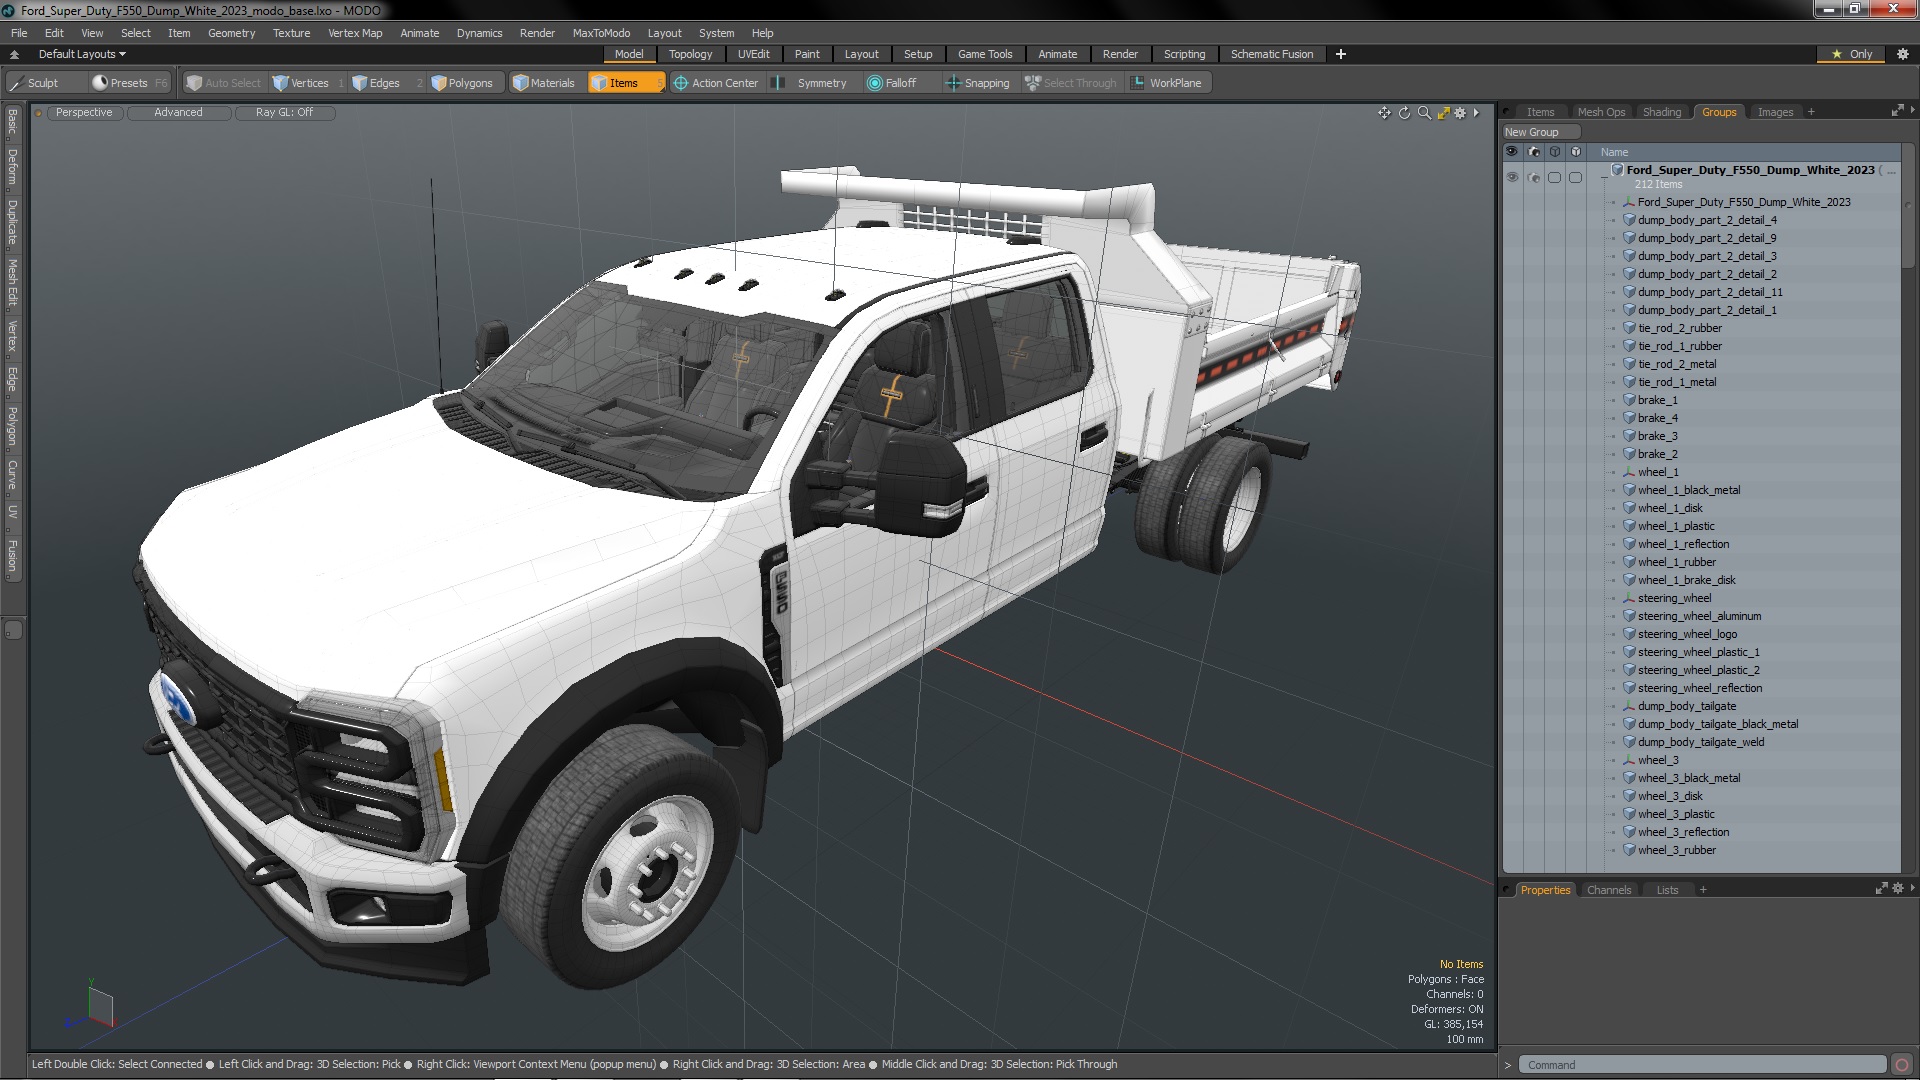Click the viewport zoom magnifier icon
Screen dimensions: 1920x1080
1424,113
